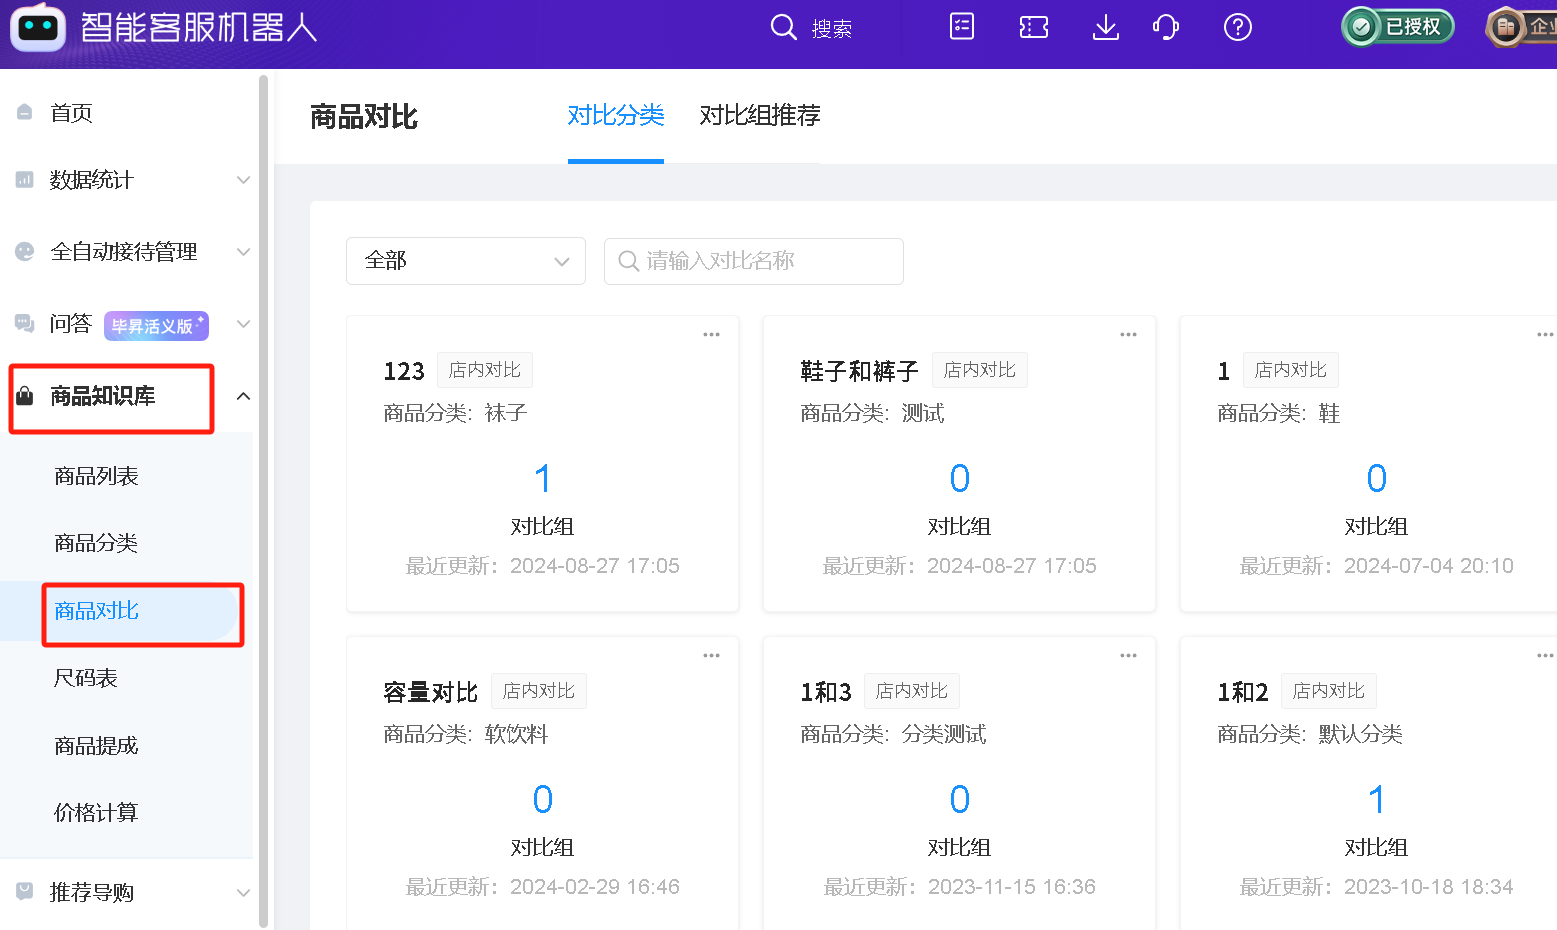The width and height of the screenshot is (1557, 930).
Task: Click the count 1 on 1和2 card
Action: pyautogui.click(x=1376, y=799)
